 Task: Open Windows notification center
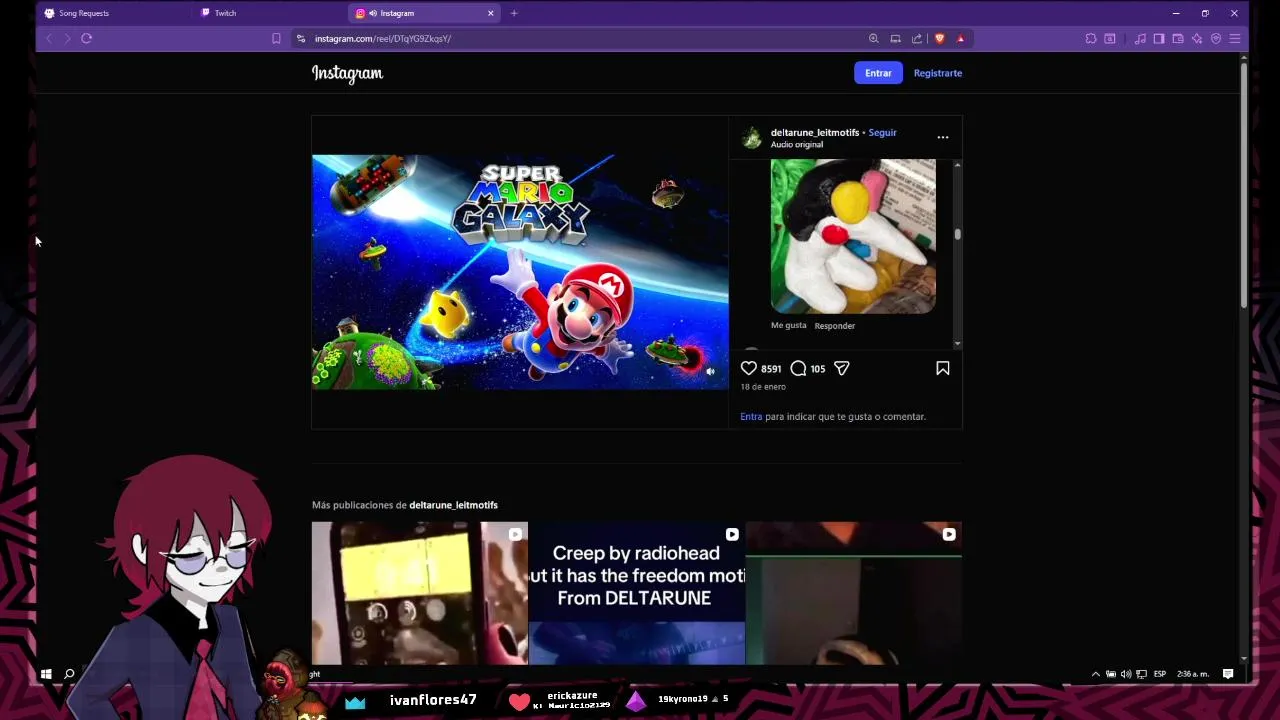tap(1228, 674)
